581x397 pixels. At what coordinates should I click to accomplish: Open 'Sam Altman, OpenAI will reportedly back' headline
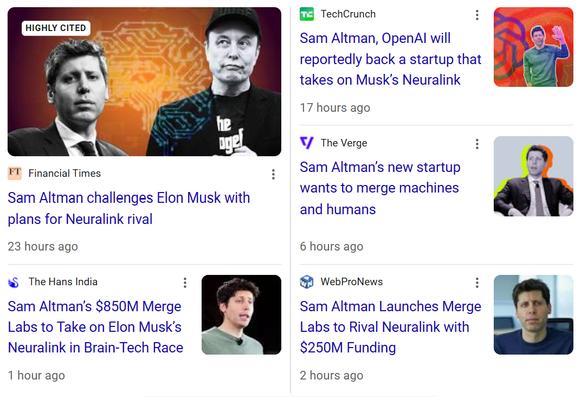click(x=390, y=59)
